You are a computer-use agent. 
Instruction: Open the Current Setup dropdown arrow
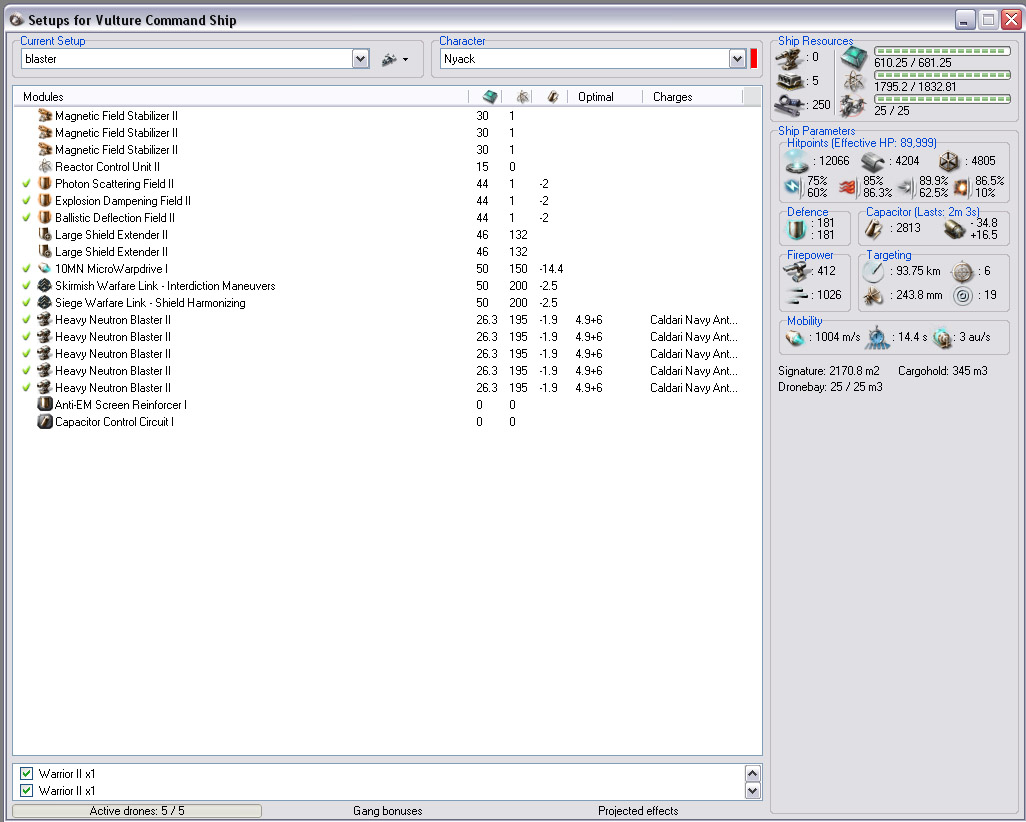point(361,59)
